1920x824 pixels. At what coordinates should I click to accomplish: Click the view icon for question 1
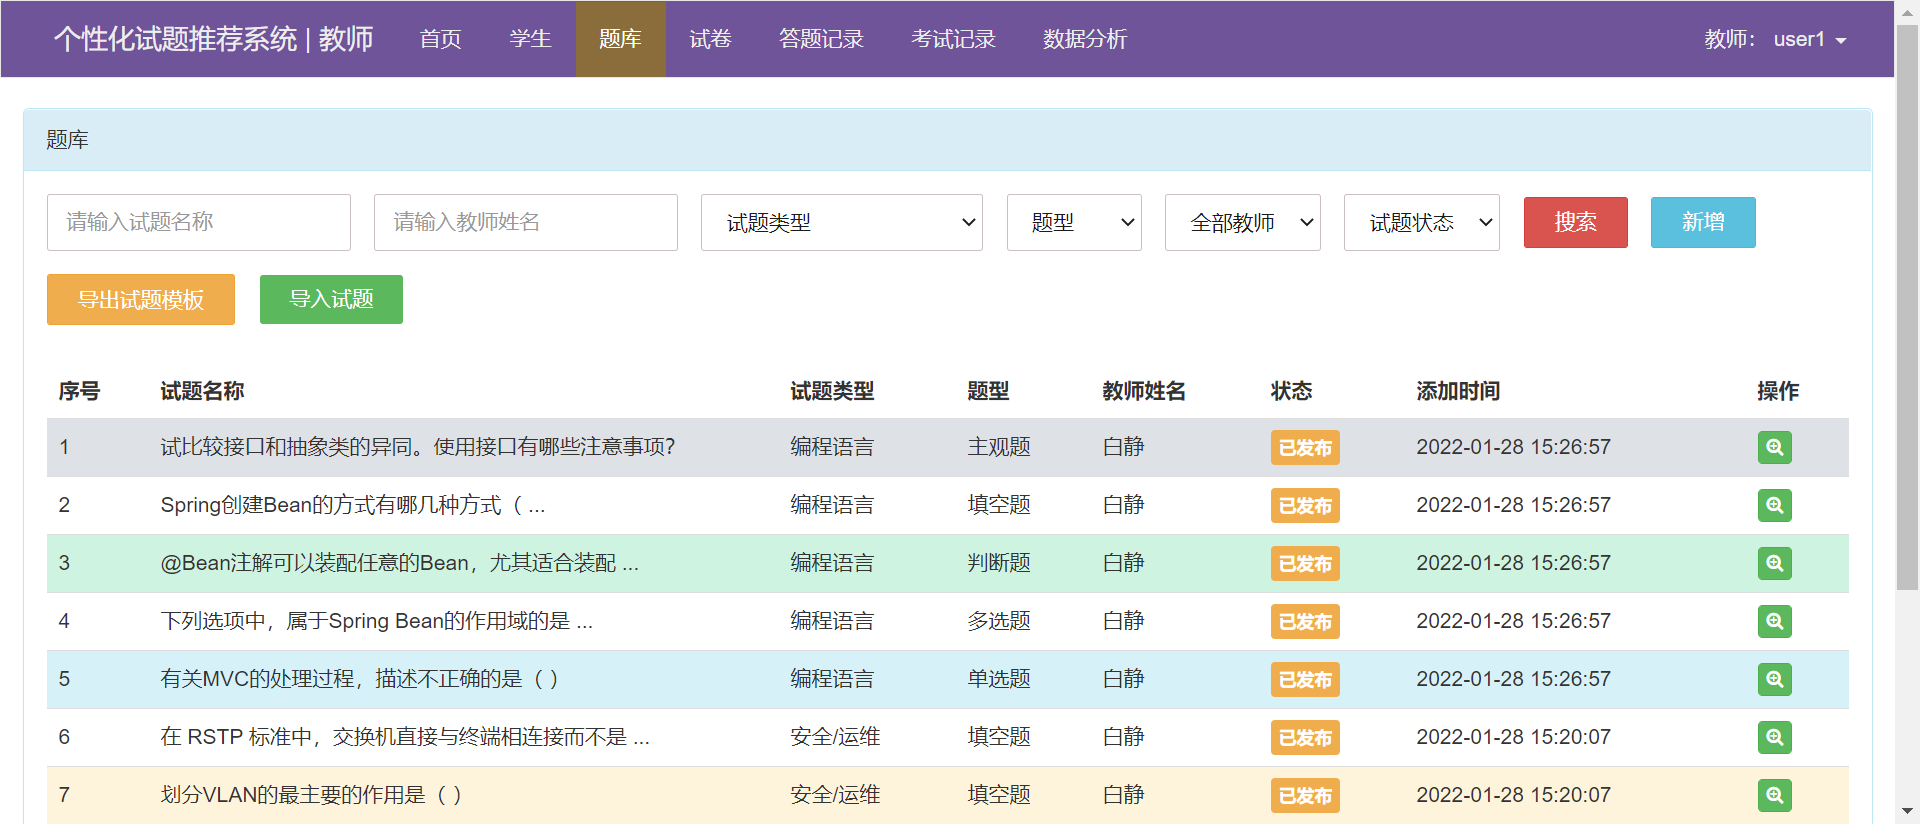[x=1774, y=447]
